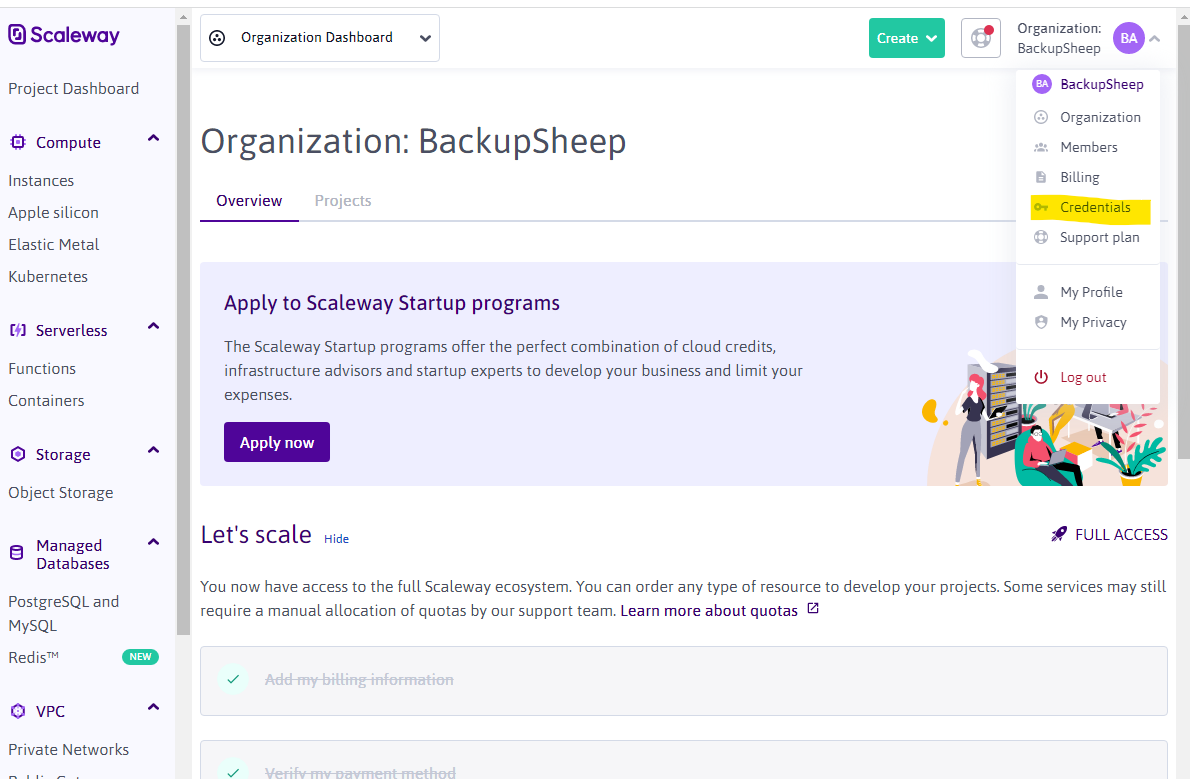Open Object Storage
The image size is (1190, 779).
pos(61,493)
